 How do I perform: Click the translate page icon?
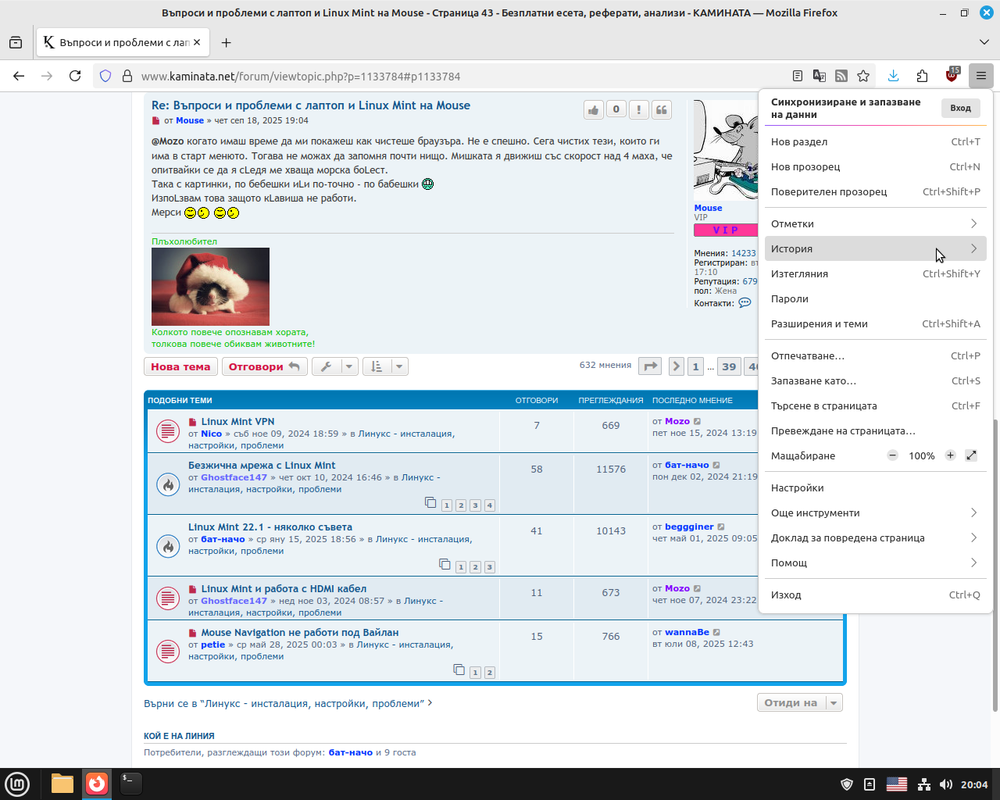tap(820, 76)
